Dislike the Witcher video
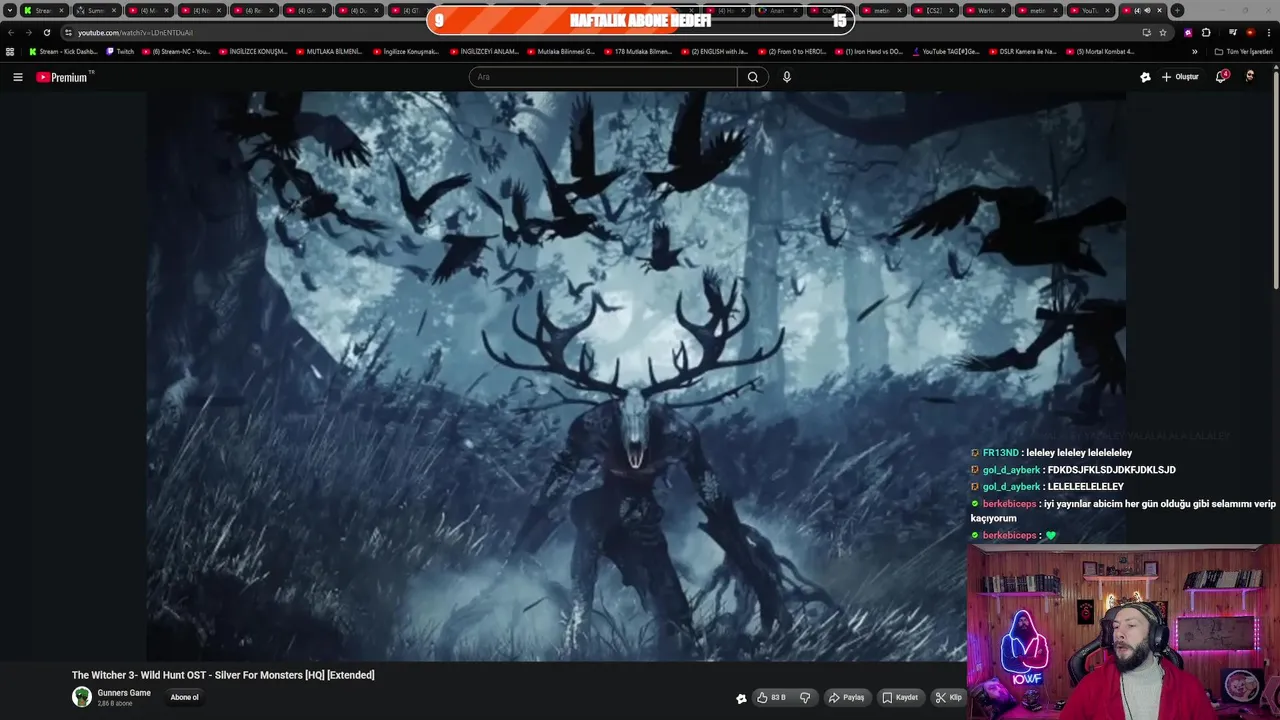The width and height of the screenshot is (1280, 720). [x=805, y=698]
